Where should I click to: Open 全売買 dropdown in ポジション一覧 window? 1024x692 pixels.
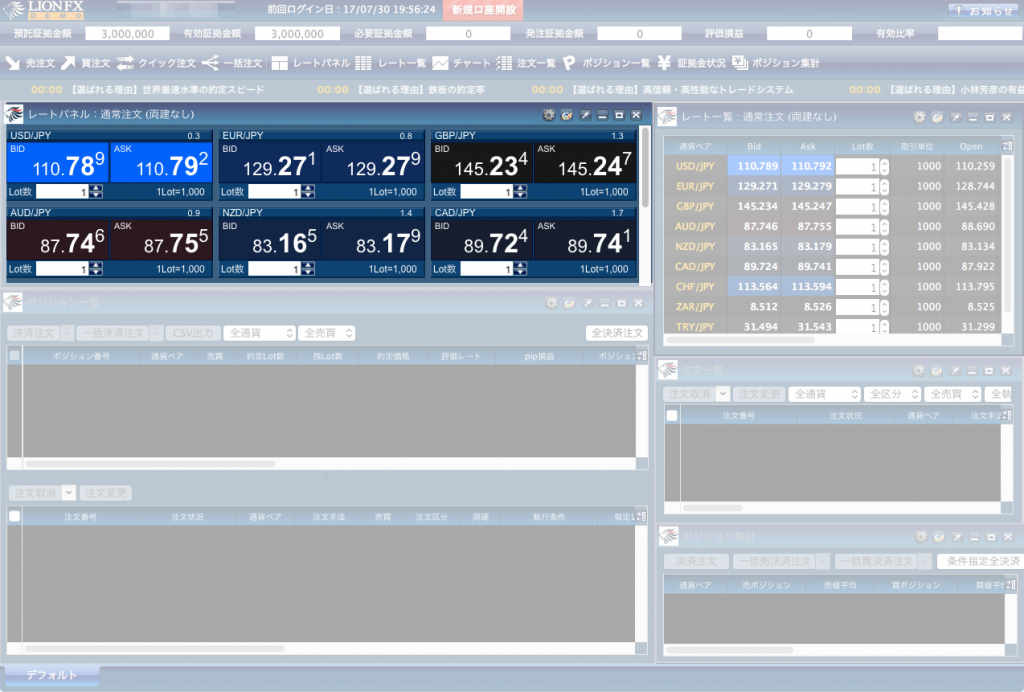327,333
